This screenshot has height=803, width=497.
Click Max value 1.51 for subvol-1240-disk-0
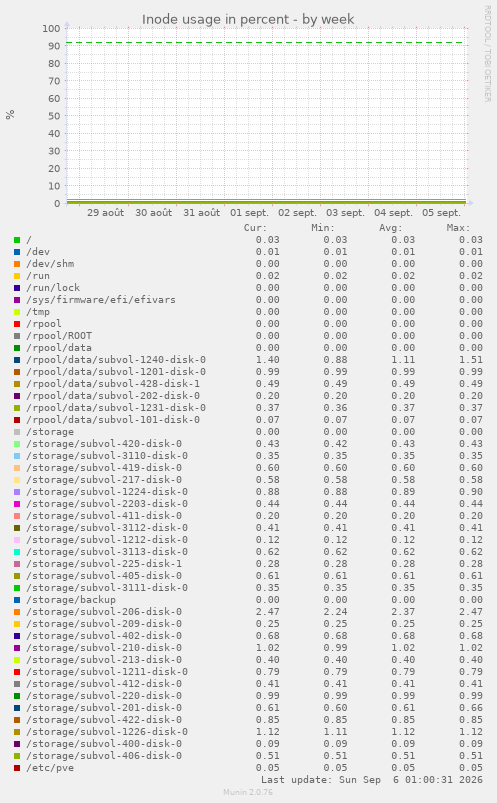[470, 360]
